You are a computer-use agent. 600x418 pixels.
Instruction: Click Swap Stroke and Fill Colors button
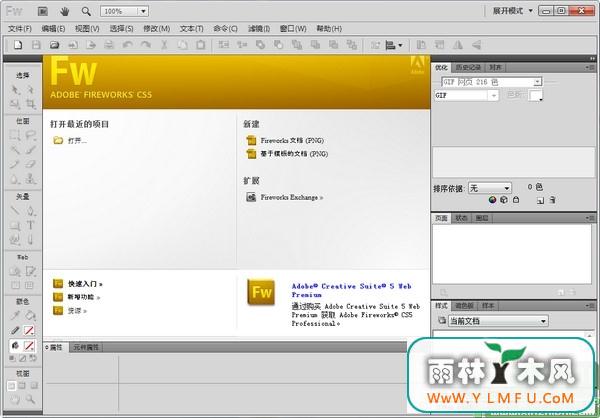point(33,358)
